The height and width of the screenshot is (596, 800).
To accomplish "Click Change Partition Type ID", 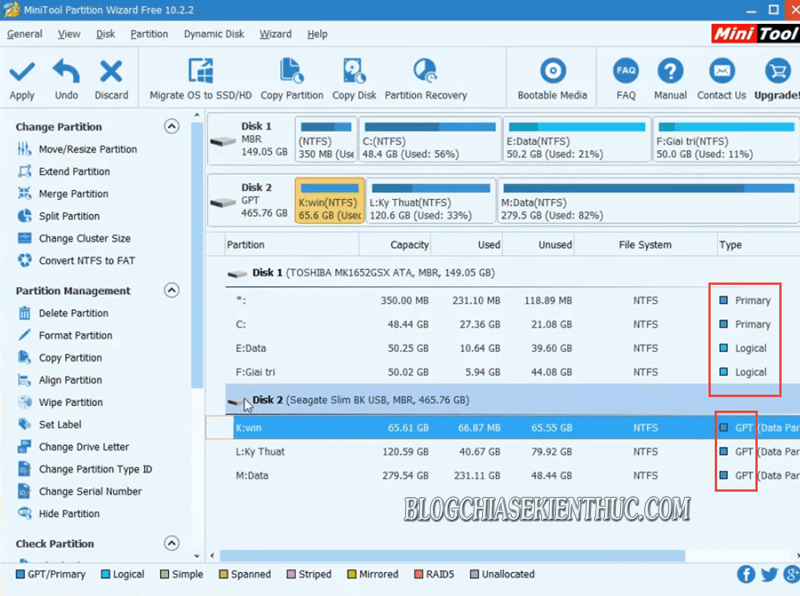I will tap(95, 469).
